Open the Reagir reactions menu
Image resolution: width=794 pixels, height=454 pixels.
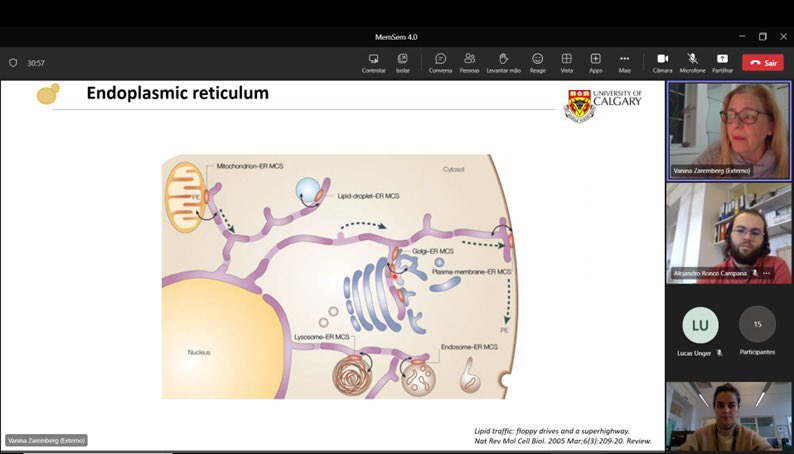coord(538,63)
